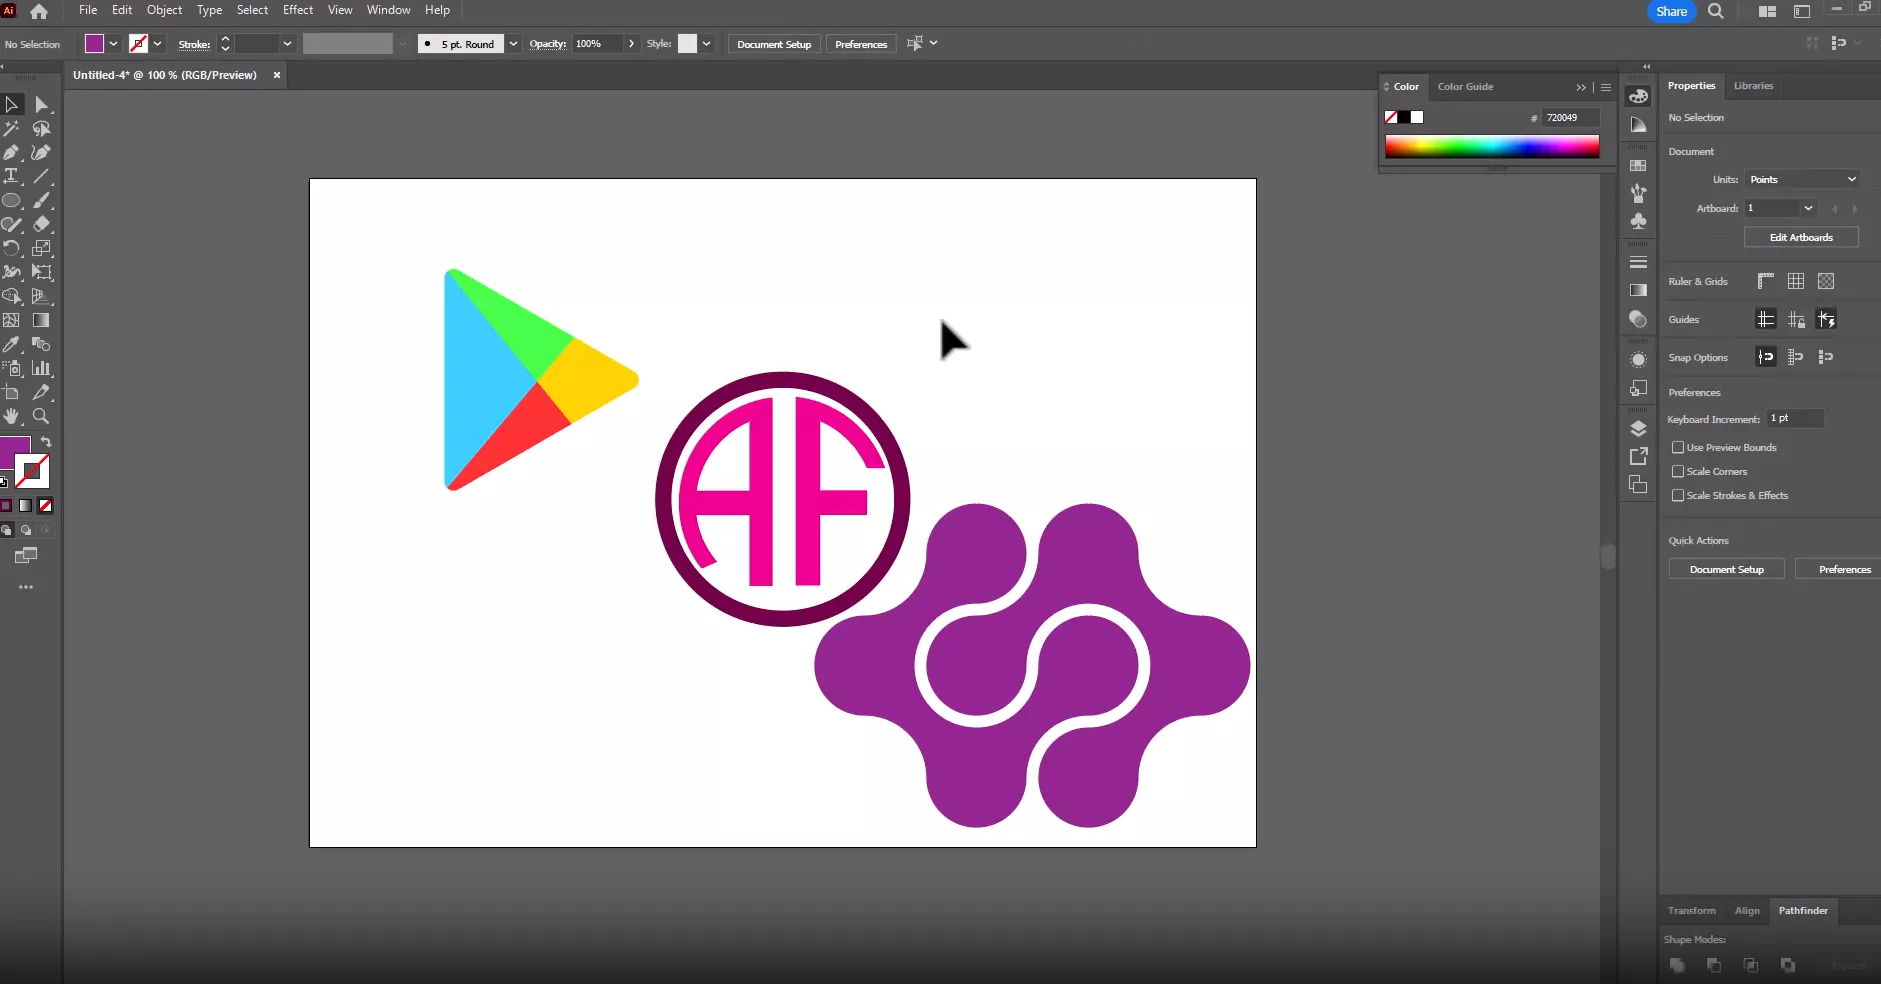Open the Style dropdown arrow
This screenshot has width=1881, height=984.
(x=706, y=44)
